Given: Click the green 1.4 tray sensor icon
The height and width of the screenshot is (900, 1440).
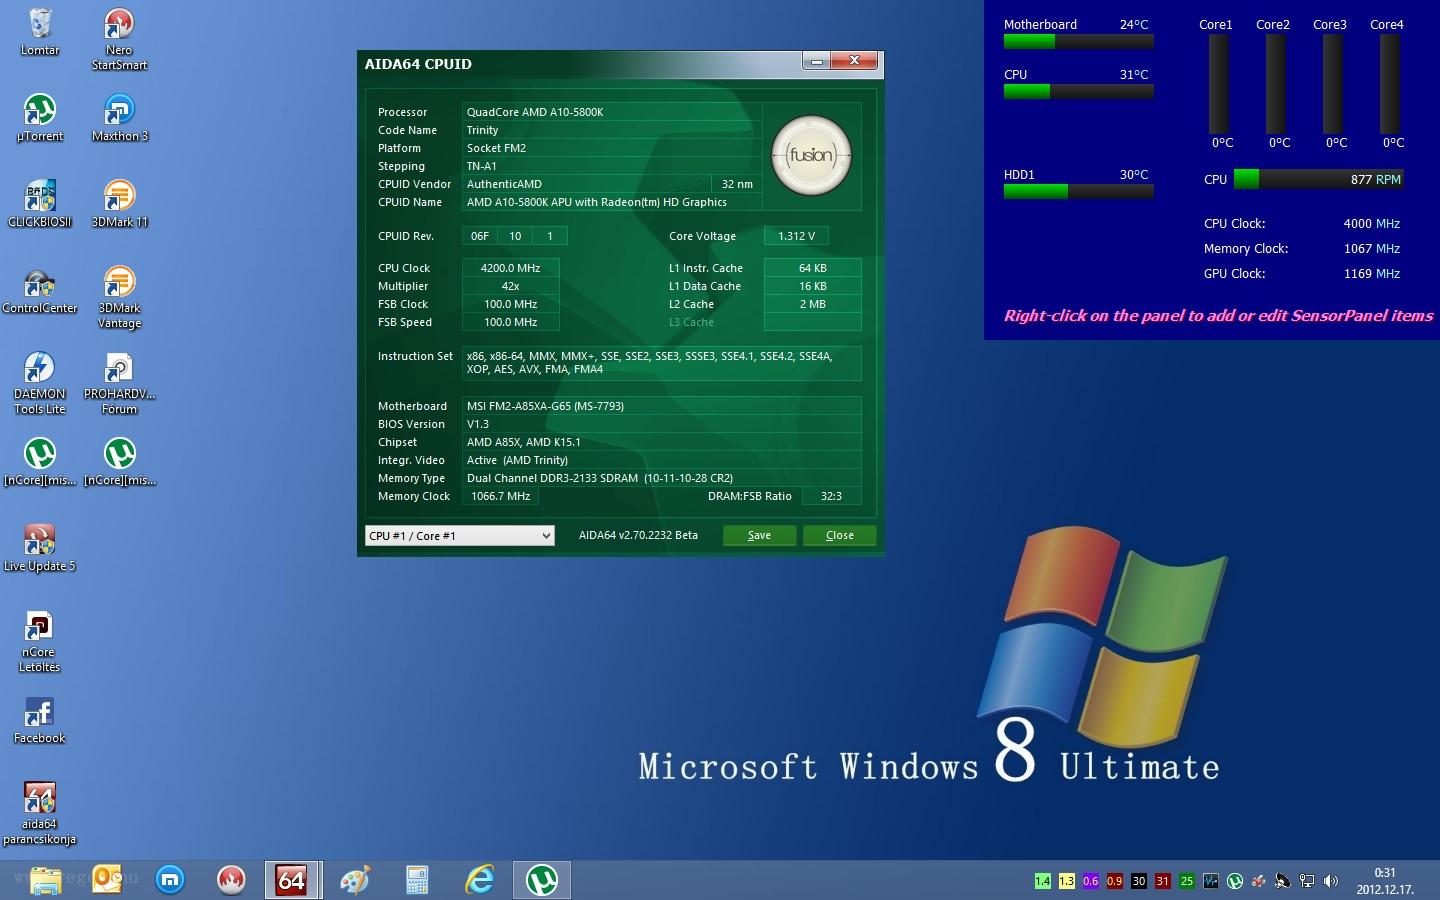Looking at the screenshot, I should click(1043, 881).
